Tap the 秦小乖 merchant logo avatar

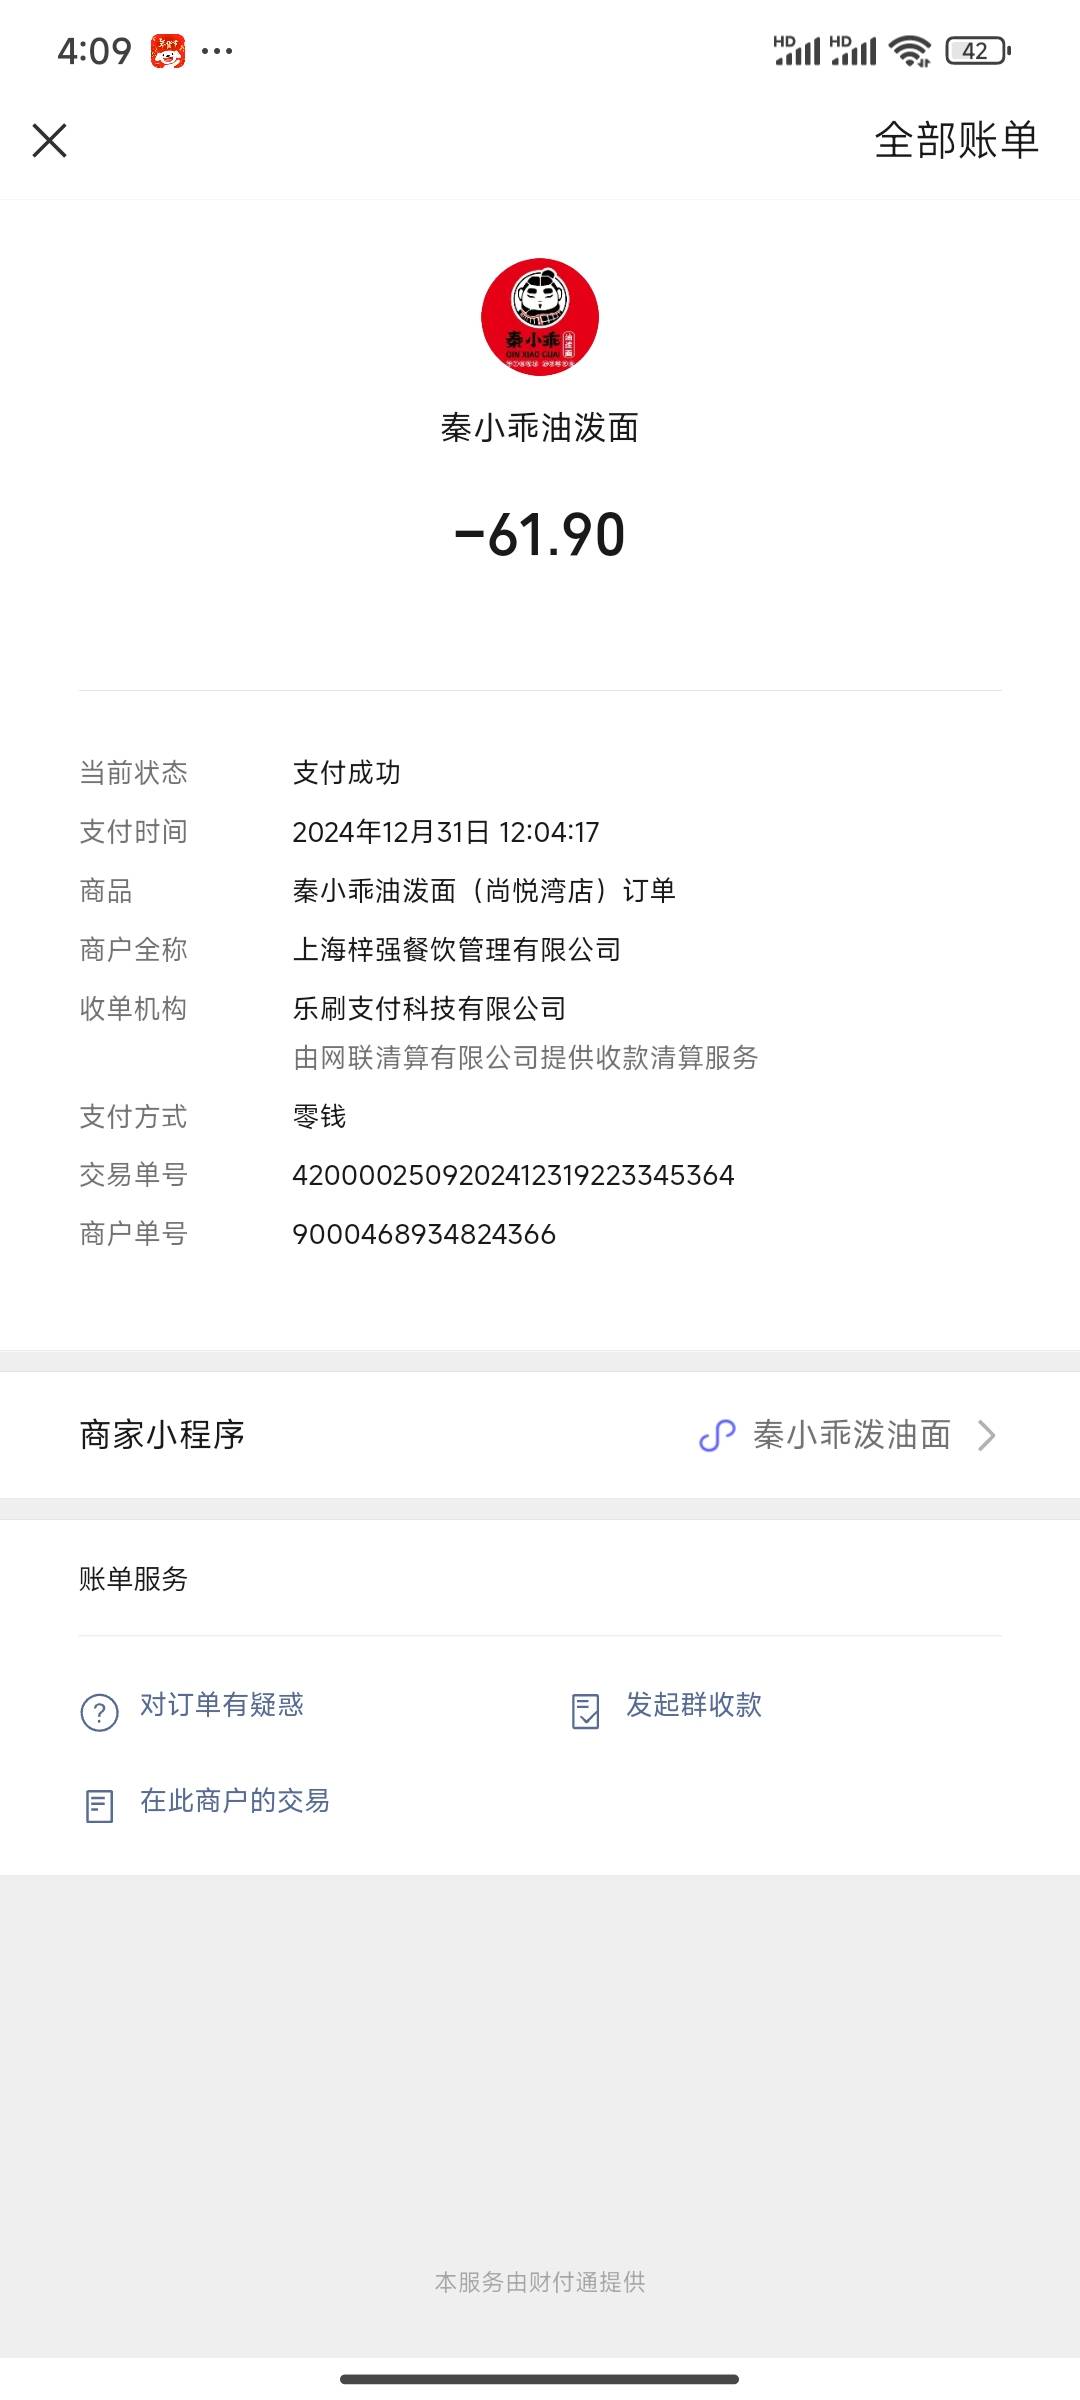click(540, 317)
